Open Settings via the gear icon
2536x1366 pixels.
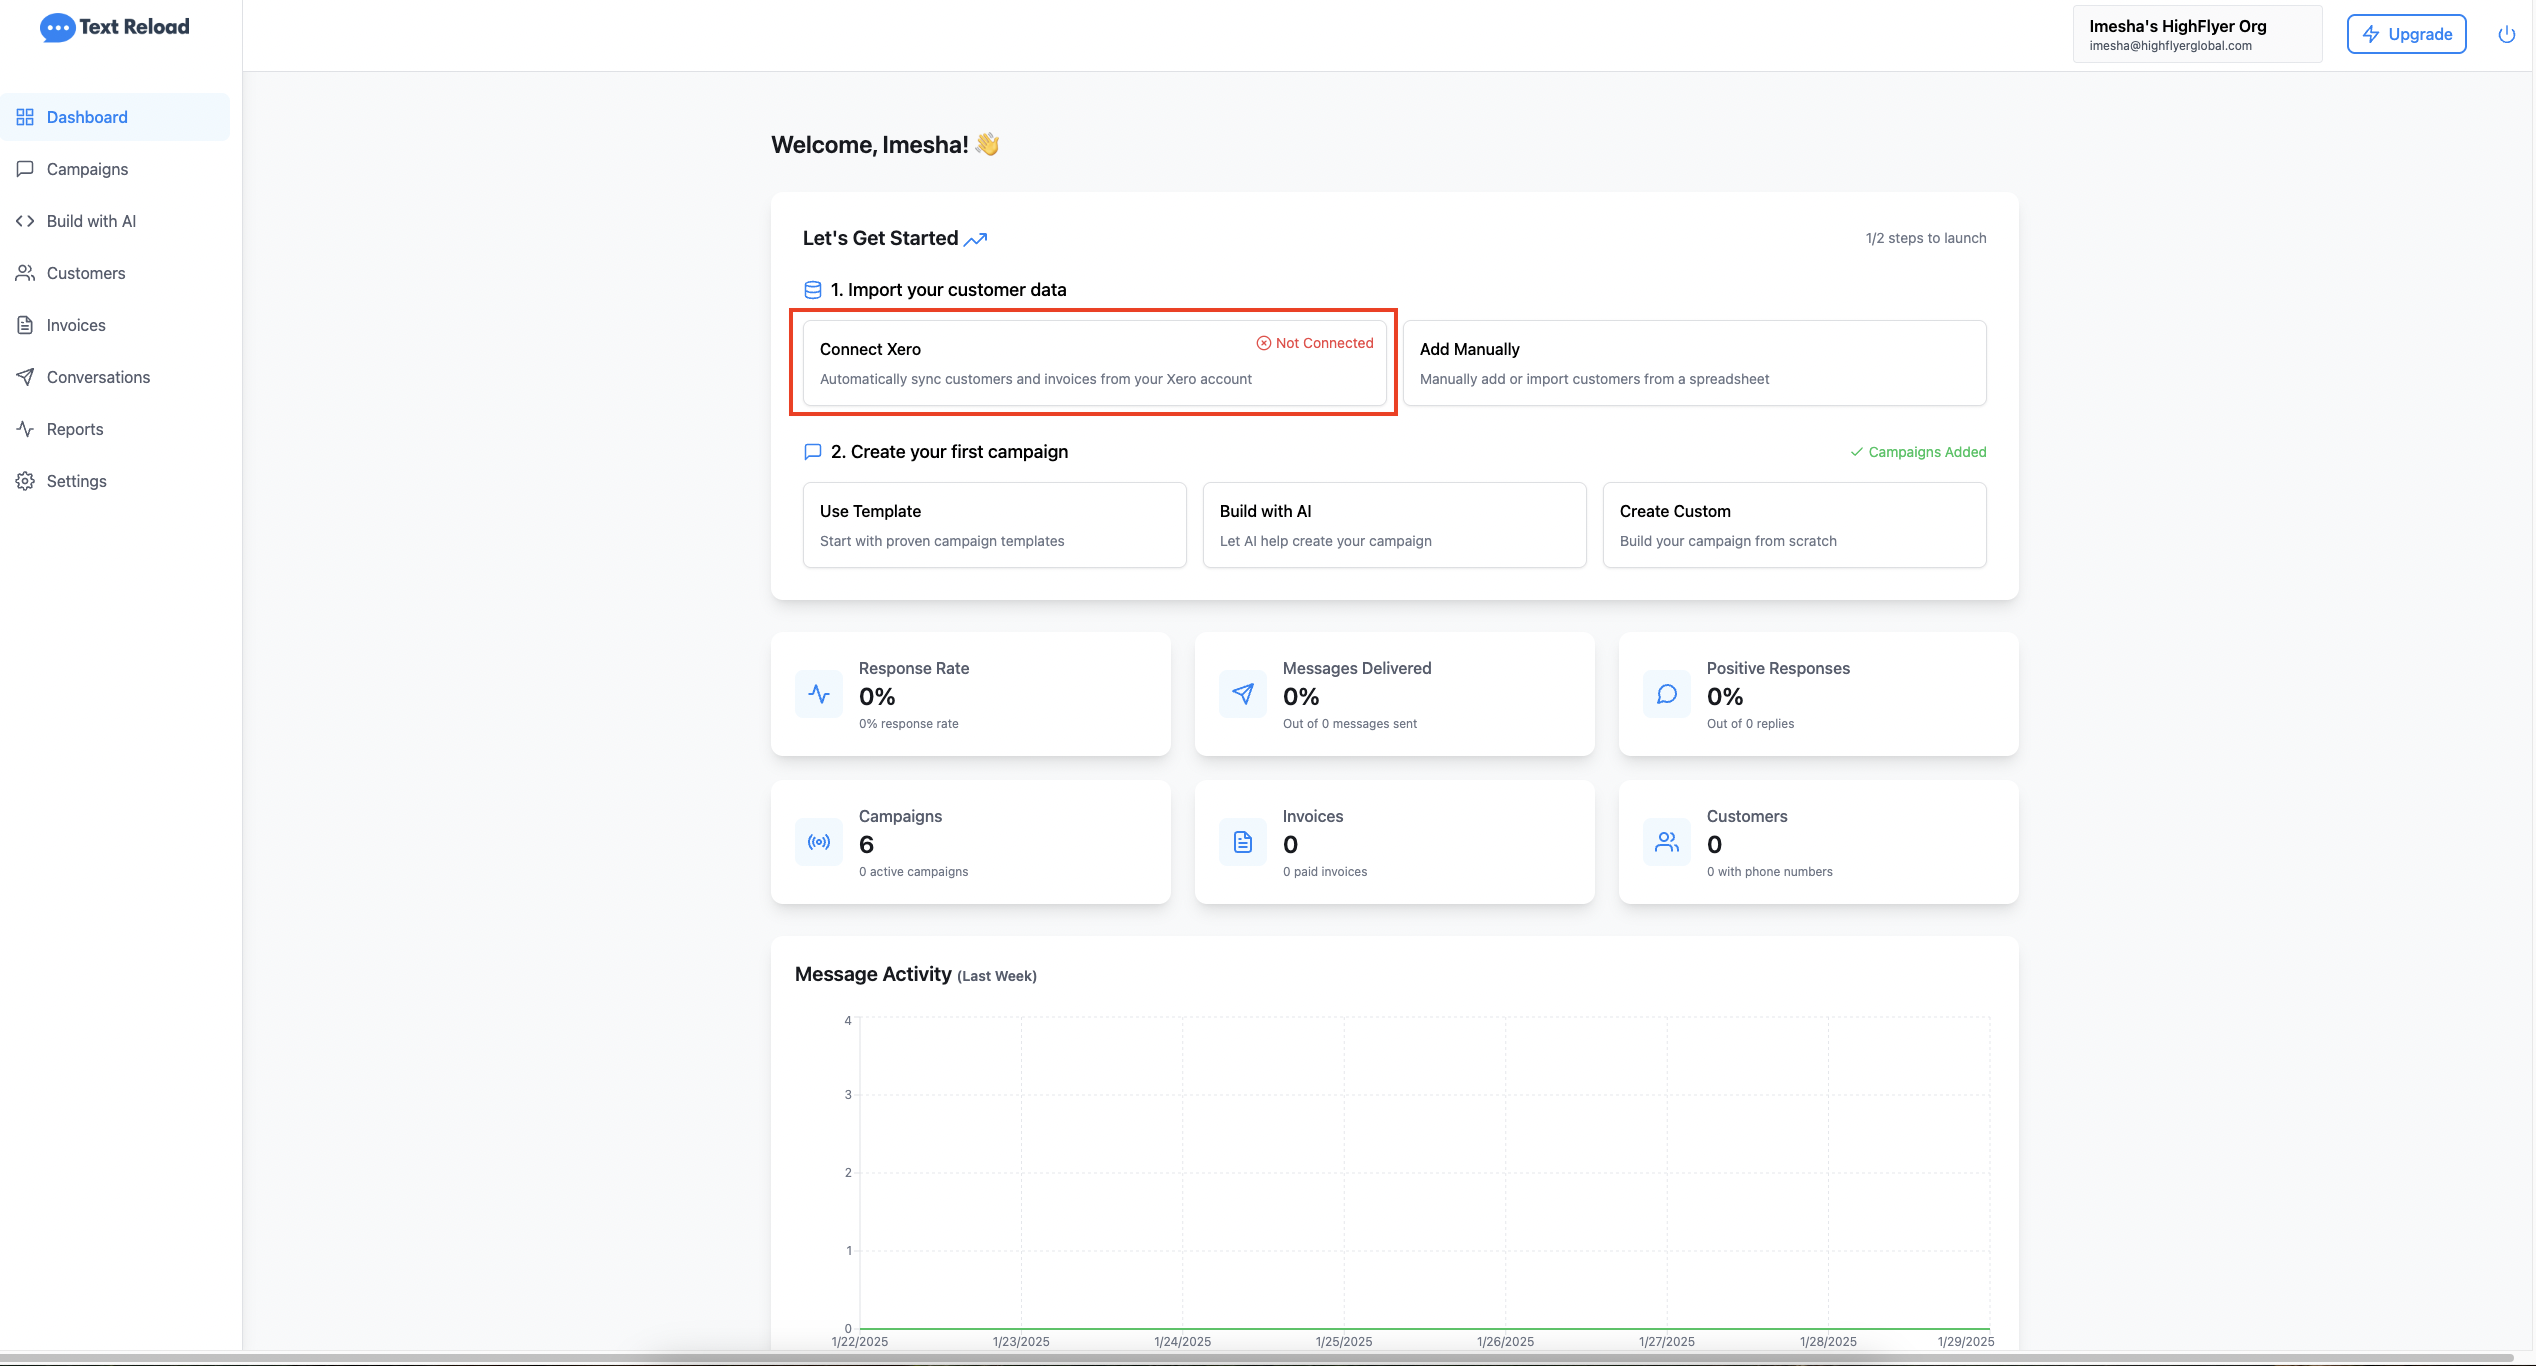[x=25, y=481]
